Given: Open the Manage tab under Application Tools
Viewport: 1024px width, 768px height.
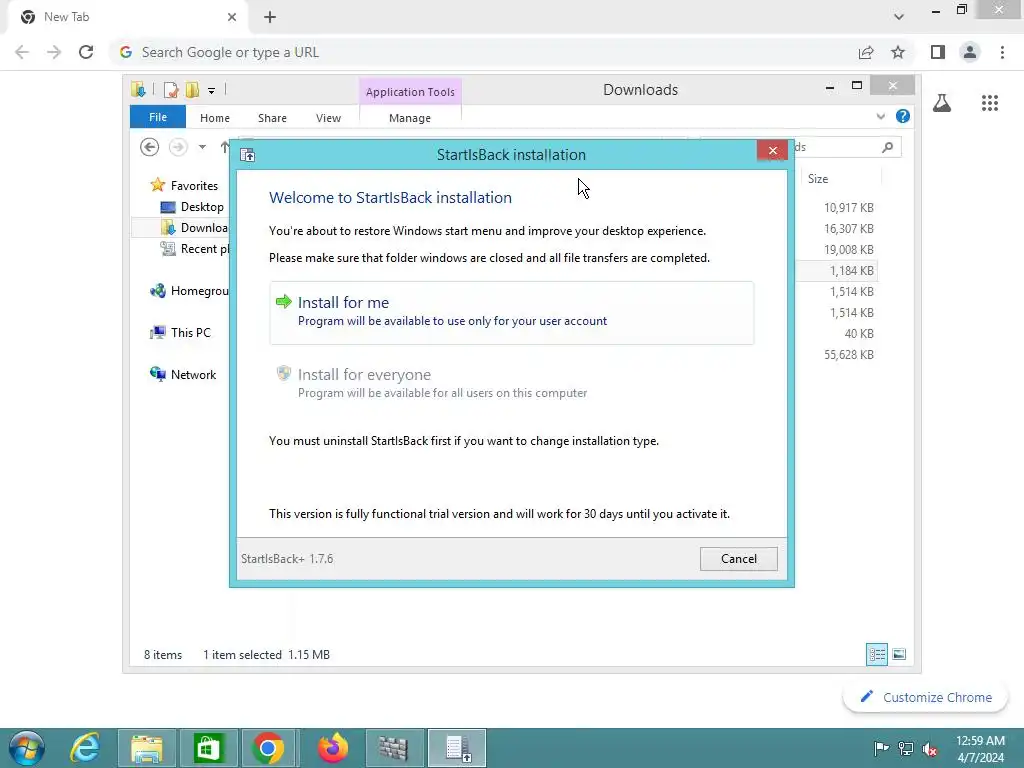Looking at the screenshot, I should coord(409,118).
